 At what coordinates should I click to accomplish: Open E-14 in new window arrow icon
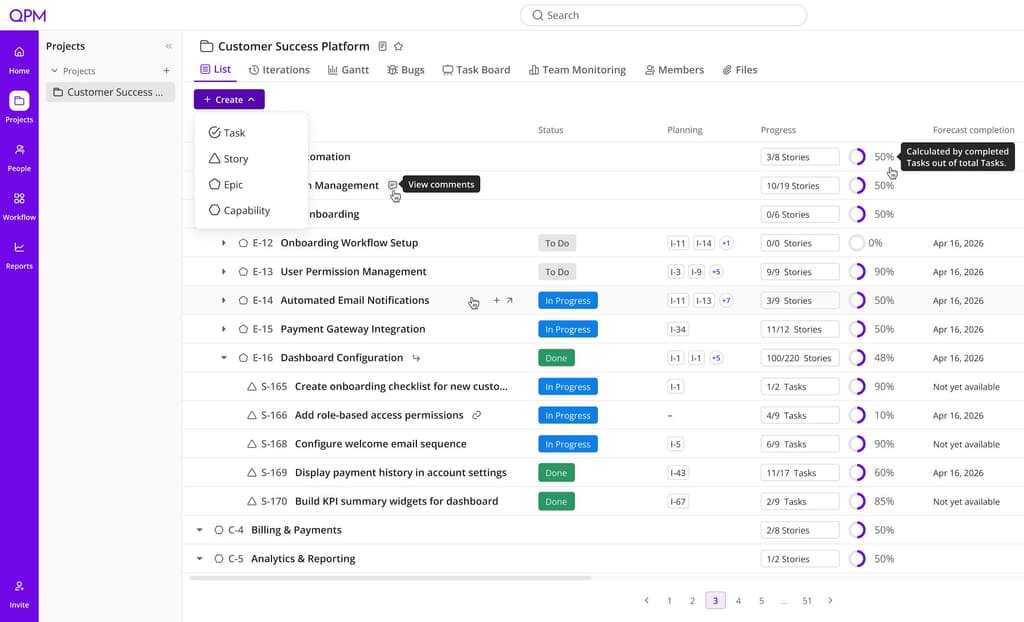click(509, 301)
